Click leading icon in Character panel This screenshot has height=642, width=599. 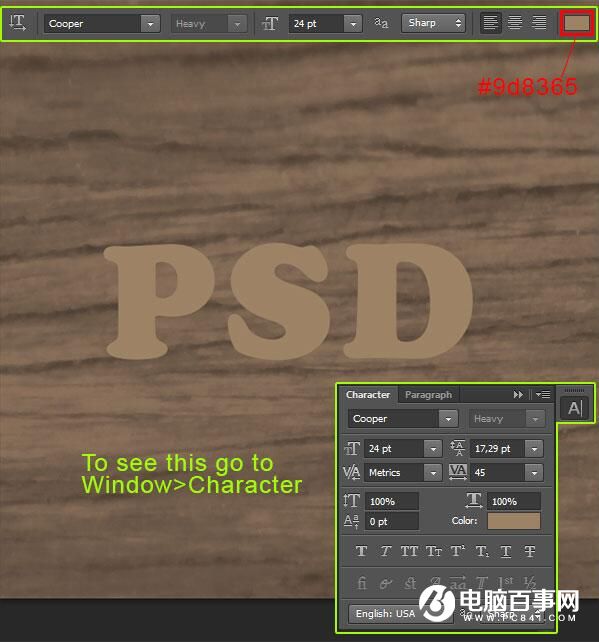tap(458, 448)
